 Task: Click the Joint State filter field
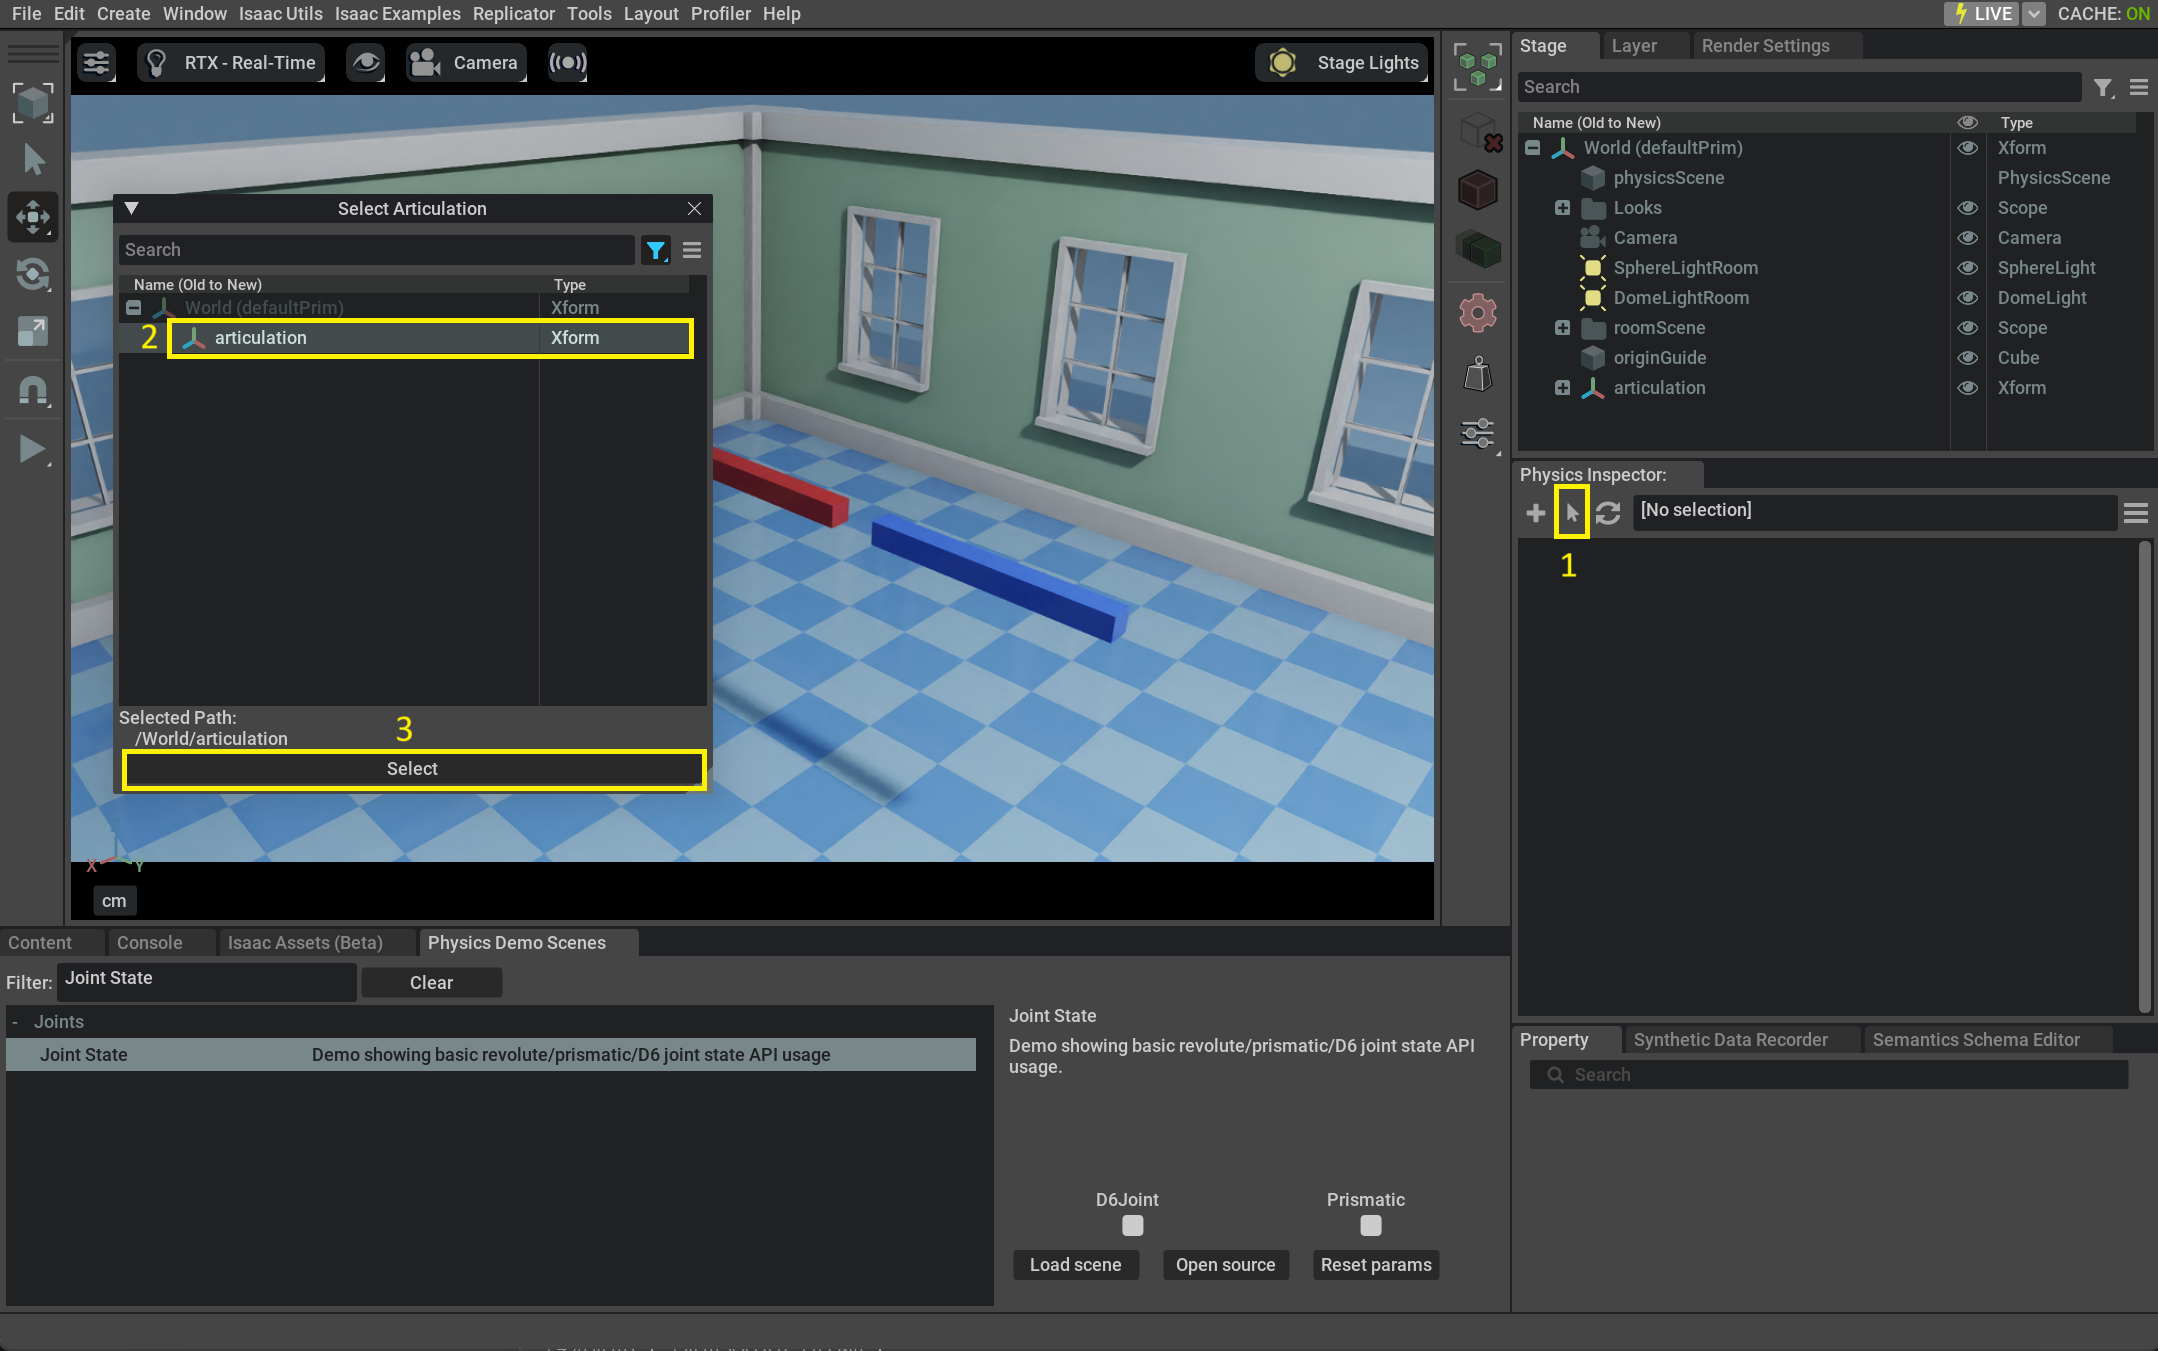pyautogui.click(x=206, y=979)
